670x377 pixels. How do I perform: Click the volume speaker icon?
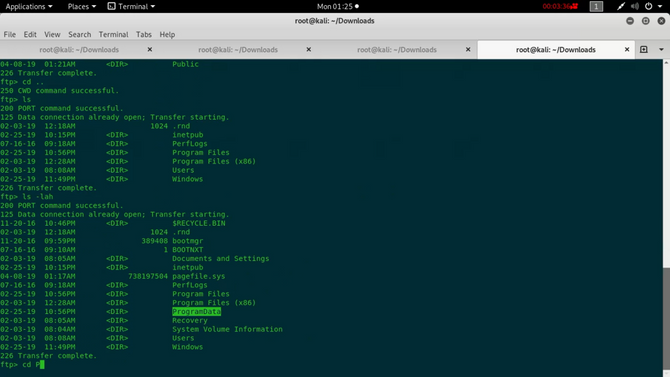point(635,6)
